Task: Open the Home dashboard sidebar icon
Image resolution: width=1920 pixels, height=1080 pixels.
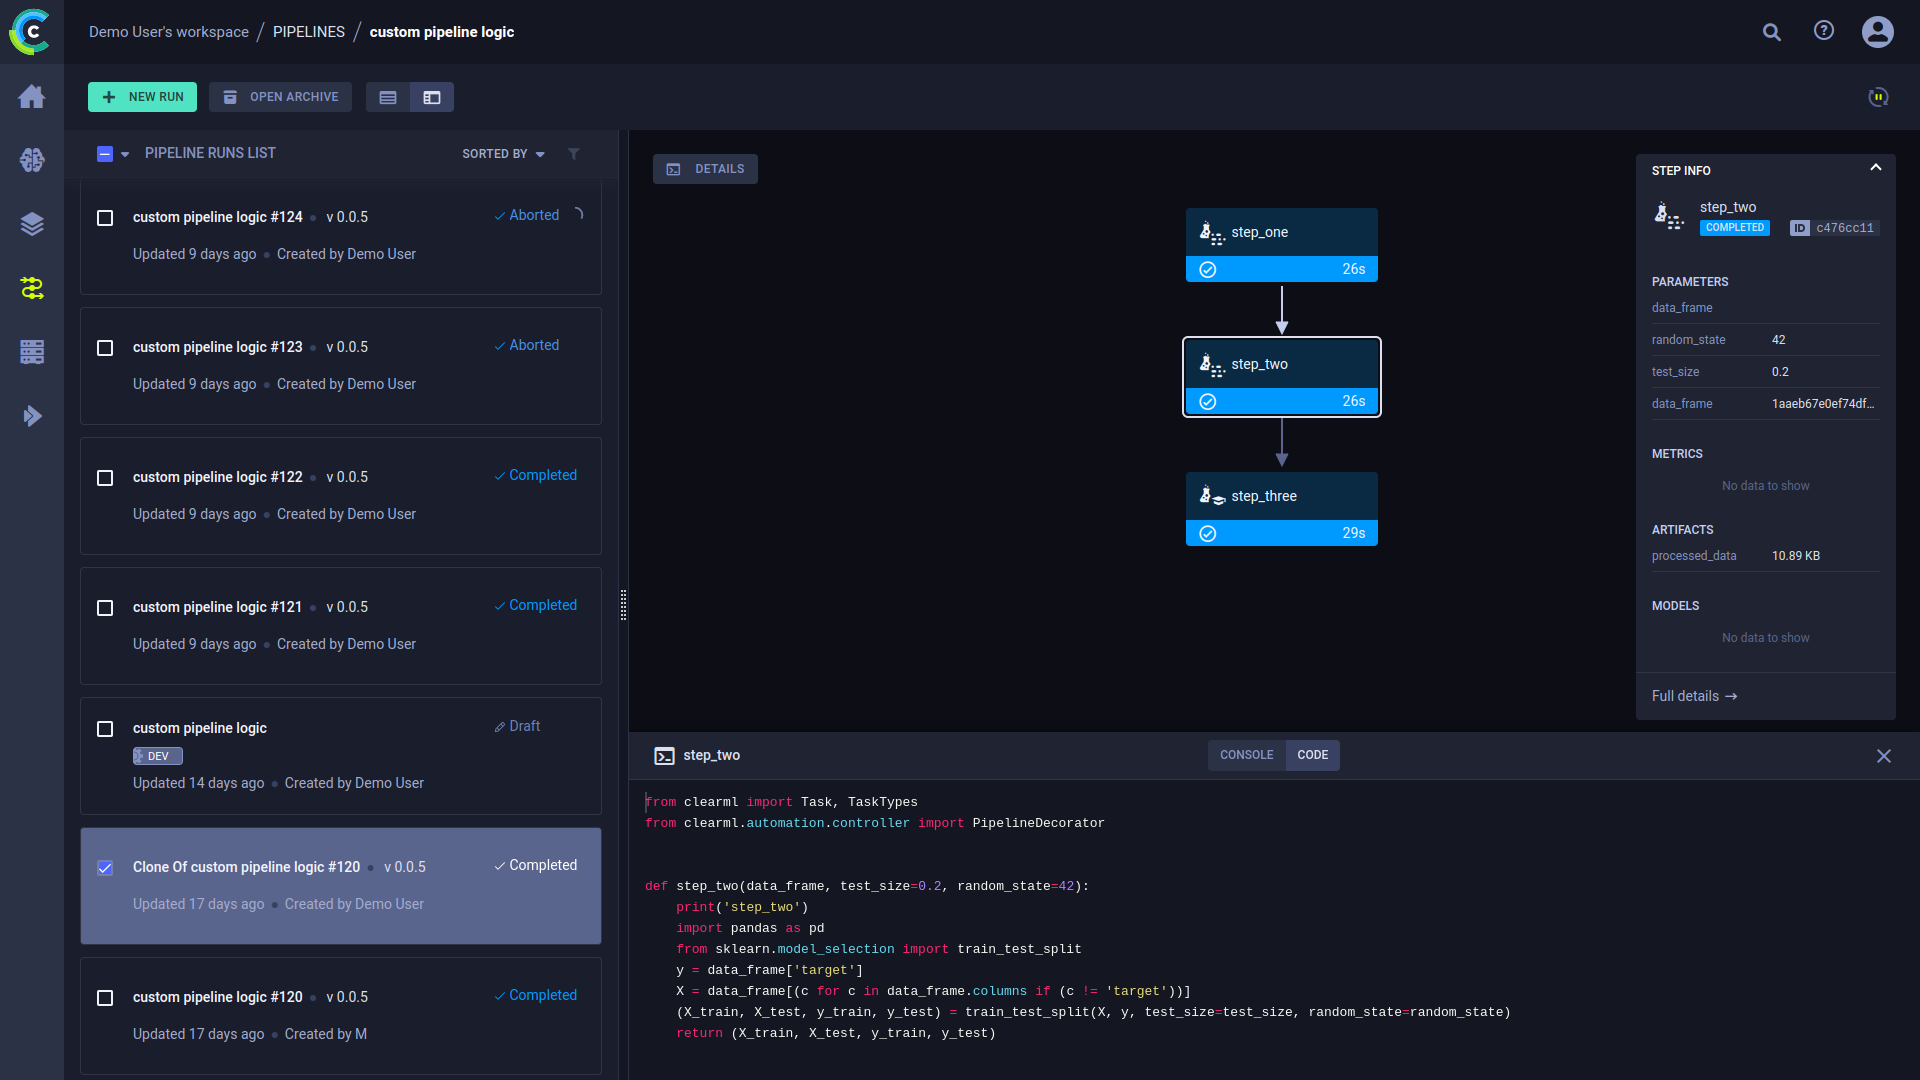Action: coord(32,96)
